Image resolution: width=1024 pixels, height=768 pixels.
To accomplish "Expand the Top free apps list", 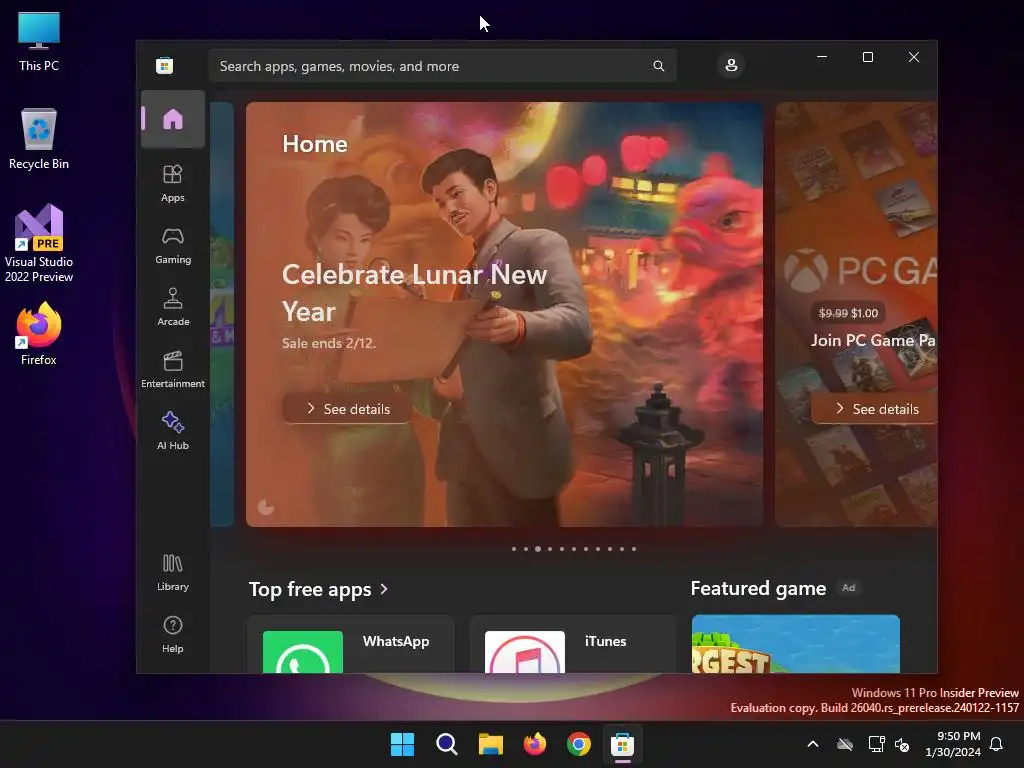I will point(319,589).
